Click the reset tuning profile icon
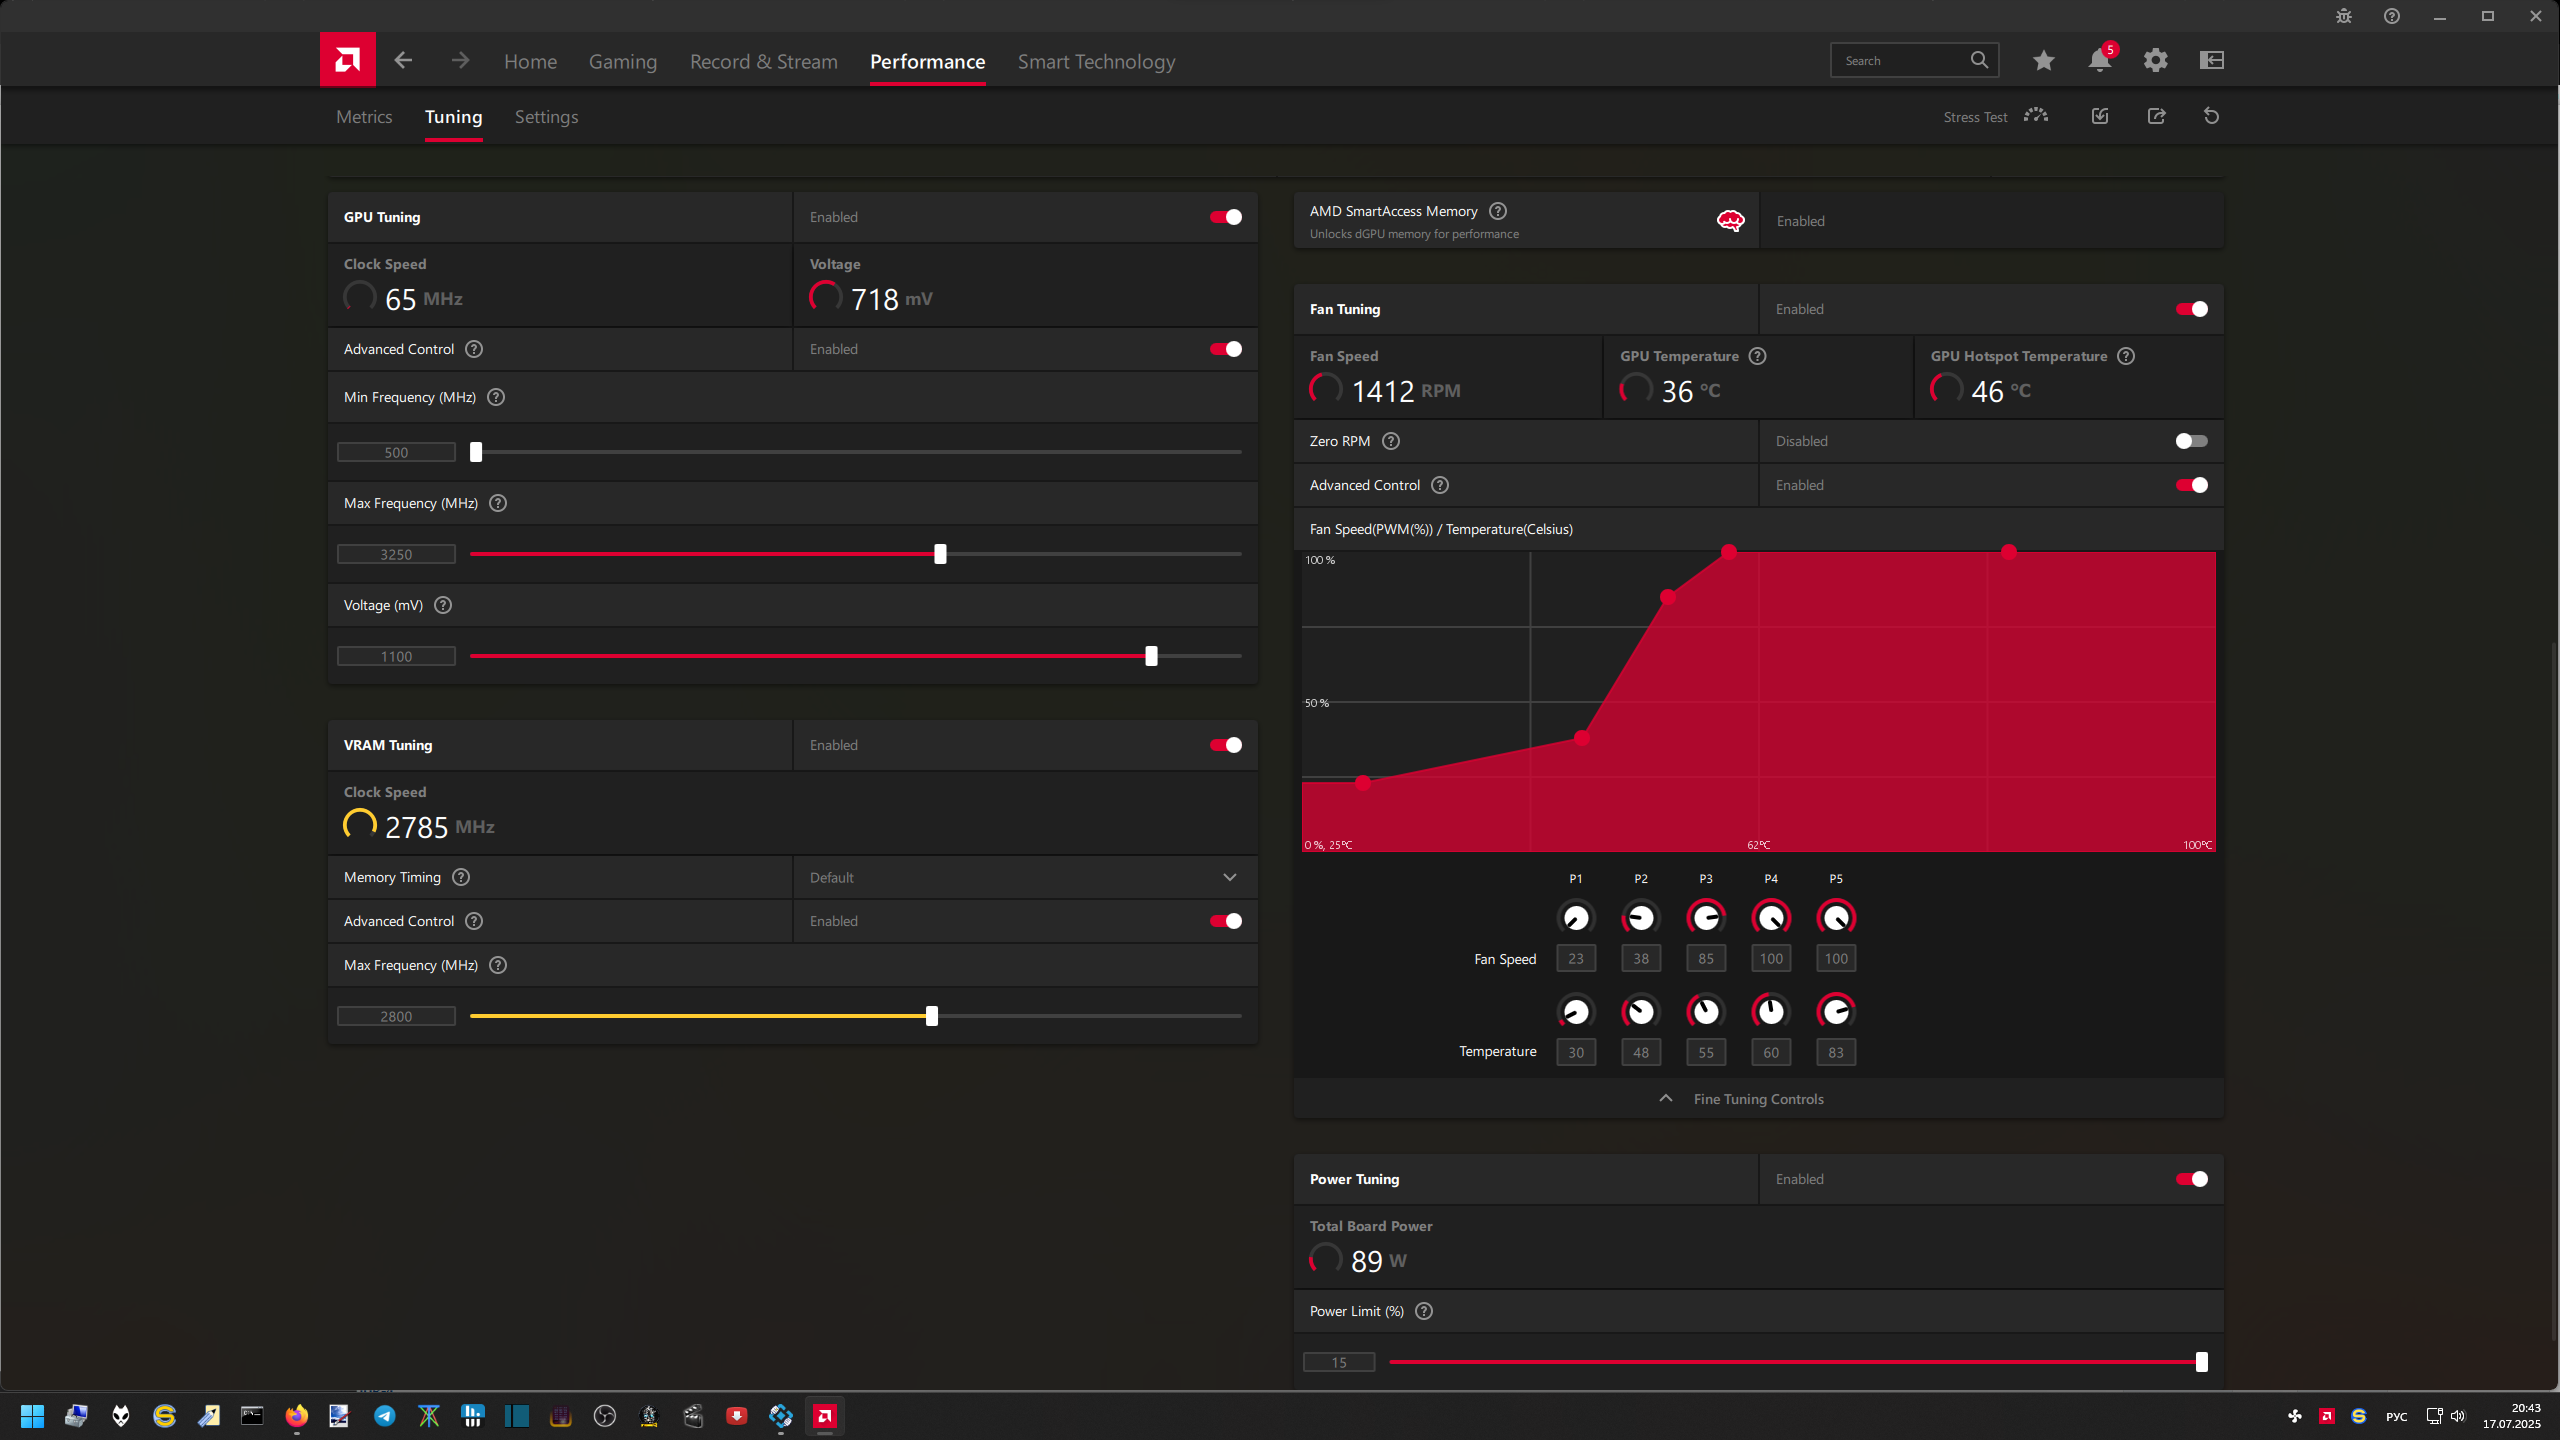Screen dimensions: 2560x1440 tap(2211, 116)
